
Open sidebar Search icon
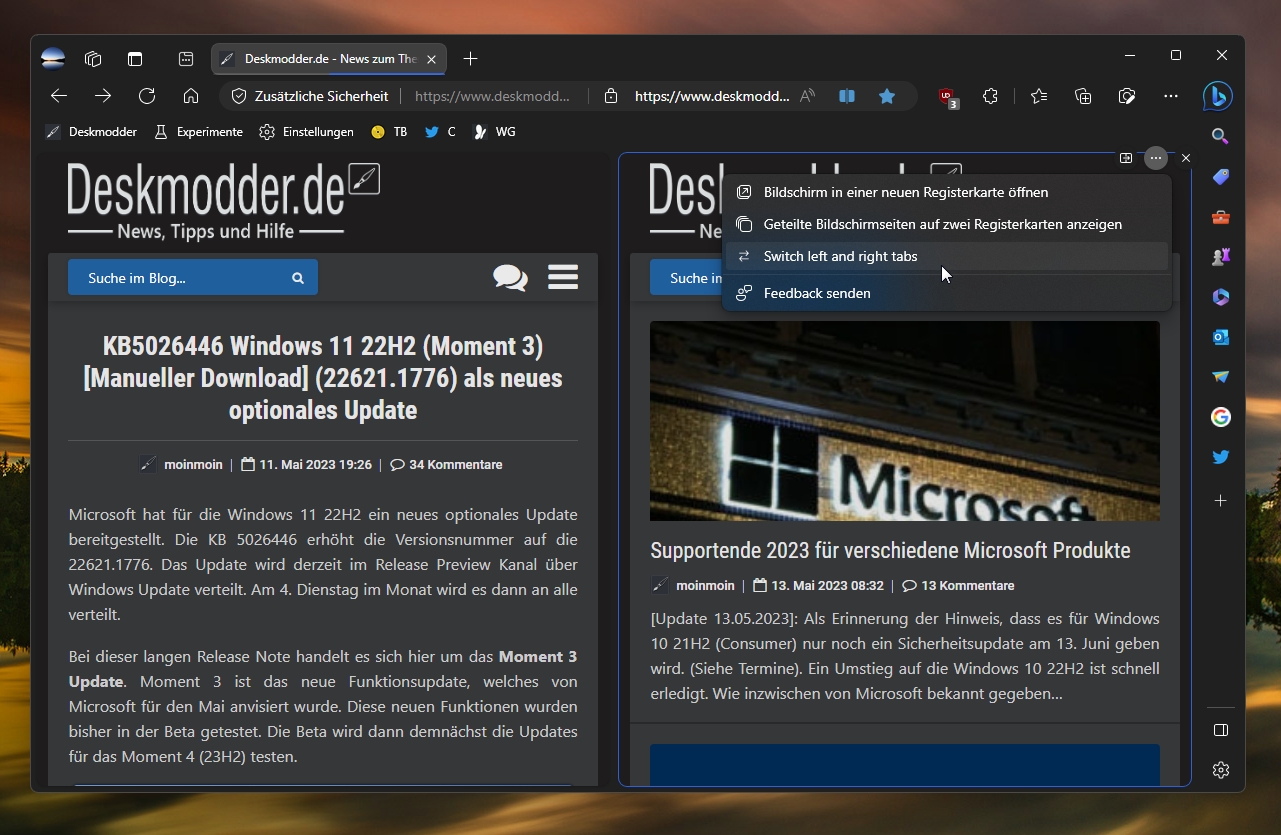coord(1220,136)
